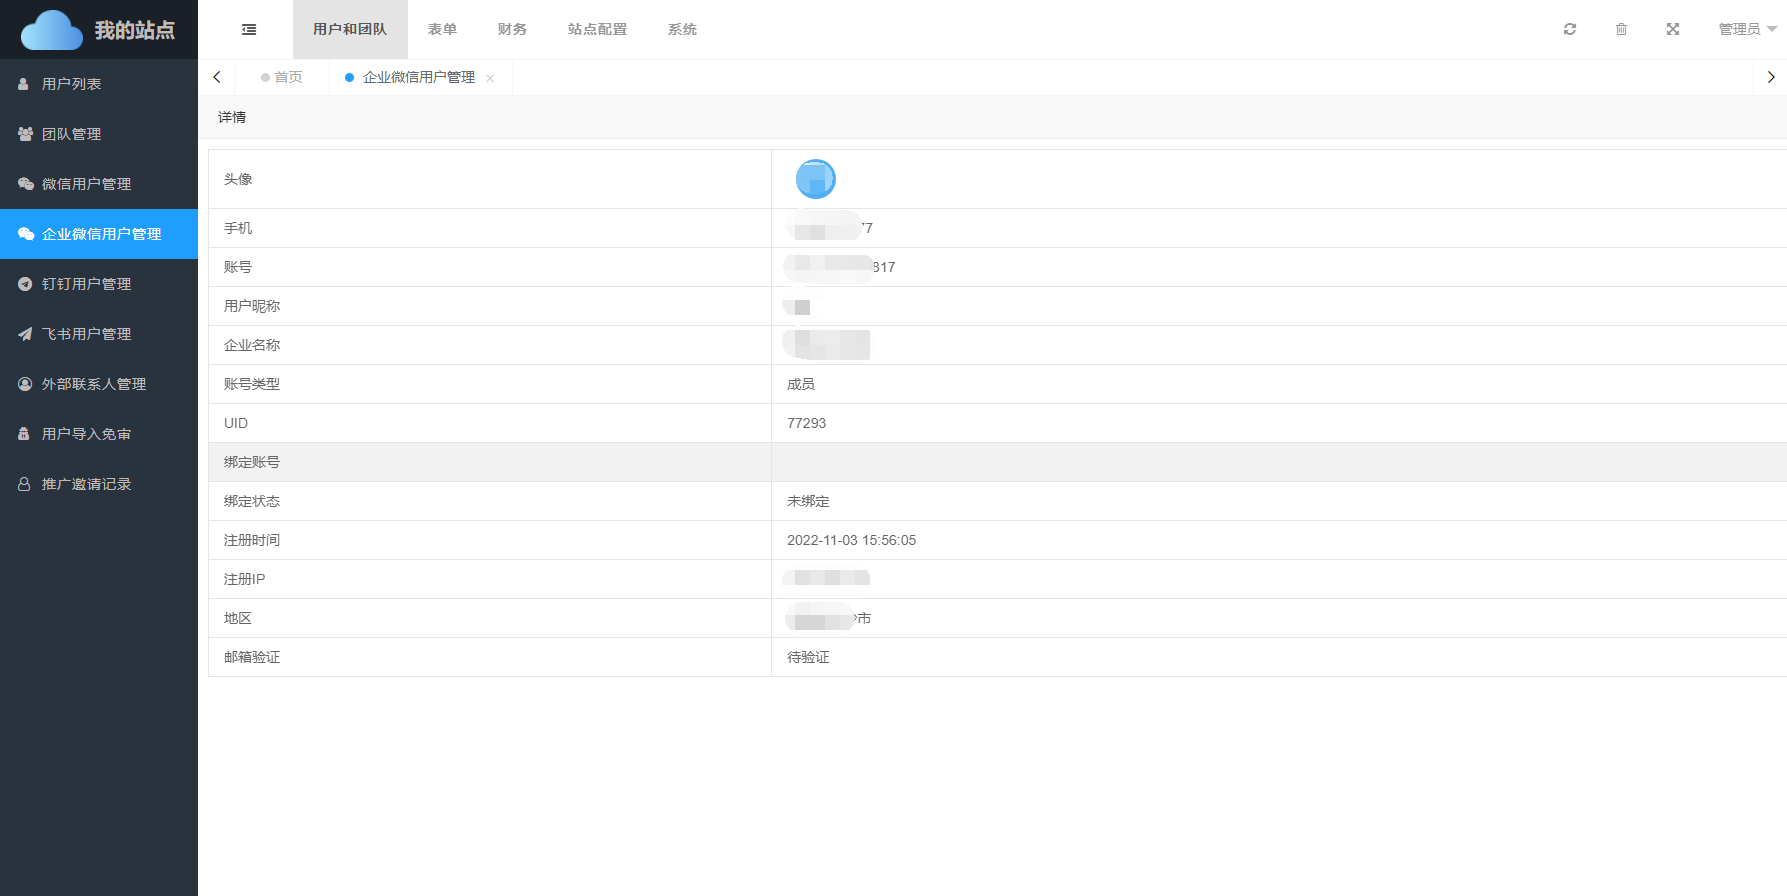1787x896 pixels.
Task: Close the 企业微信用户管理 tab
Action: (490, 79)
